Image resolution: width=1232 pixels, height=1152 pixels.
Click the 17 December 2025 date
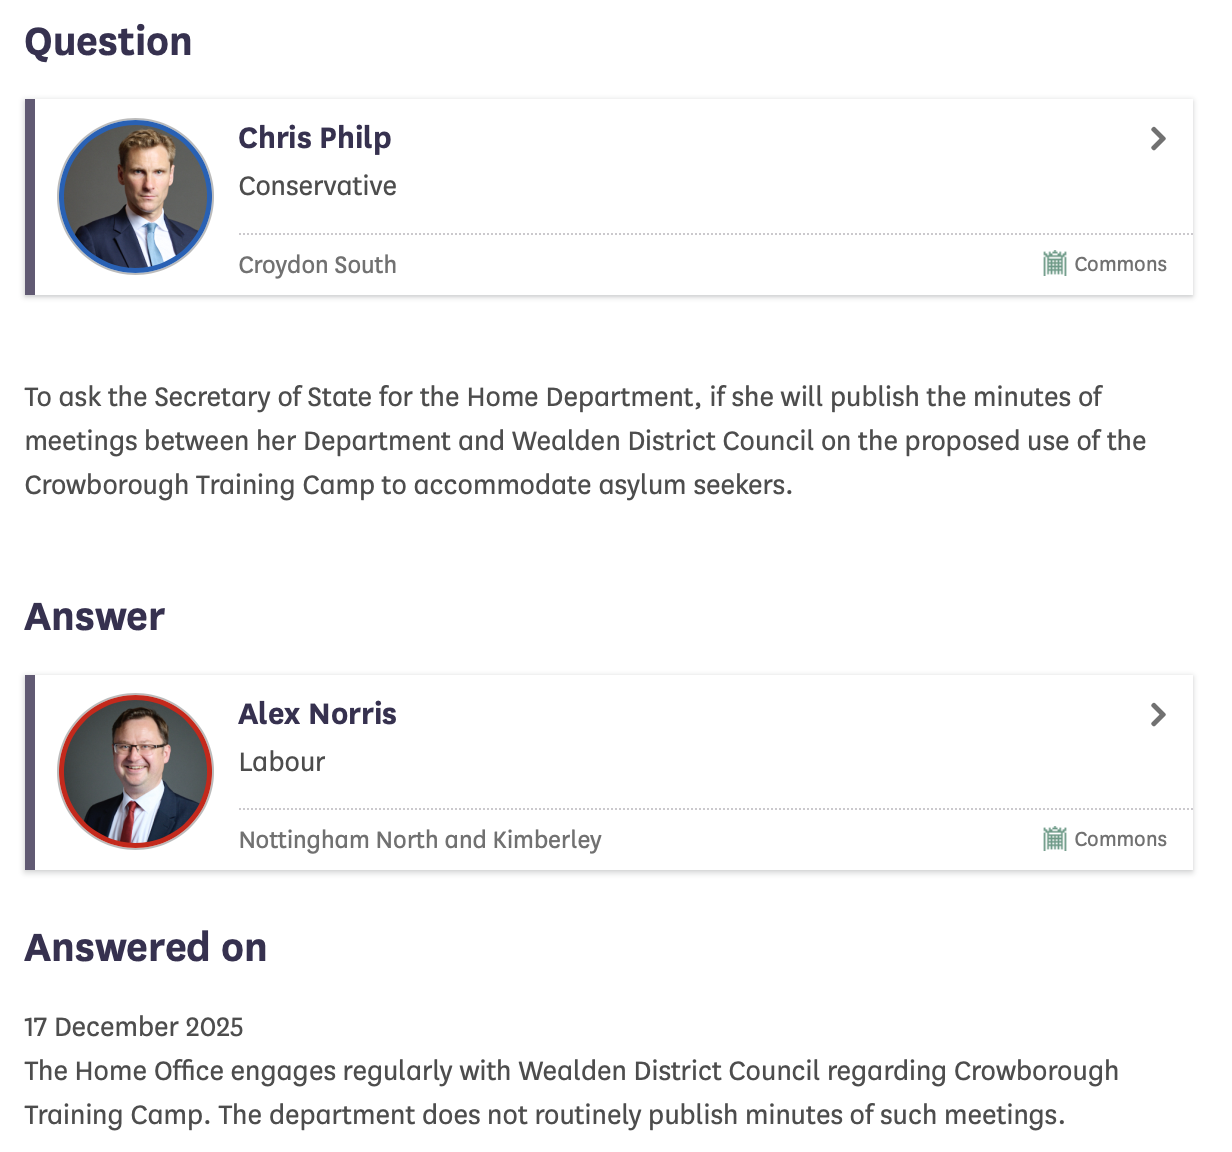[134, 1027]
